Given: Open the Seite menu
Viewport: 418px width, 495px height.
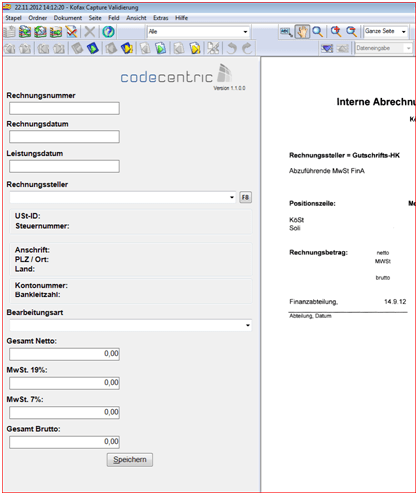Looking at the screenshot, I should click(x=95, y=18).
